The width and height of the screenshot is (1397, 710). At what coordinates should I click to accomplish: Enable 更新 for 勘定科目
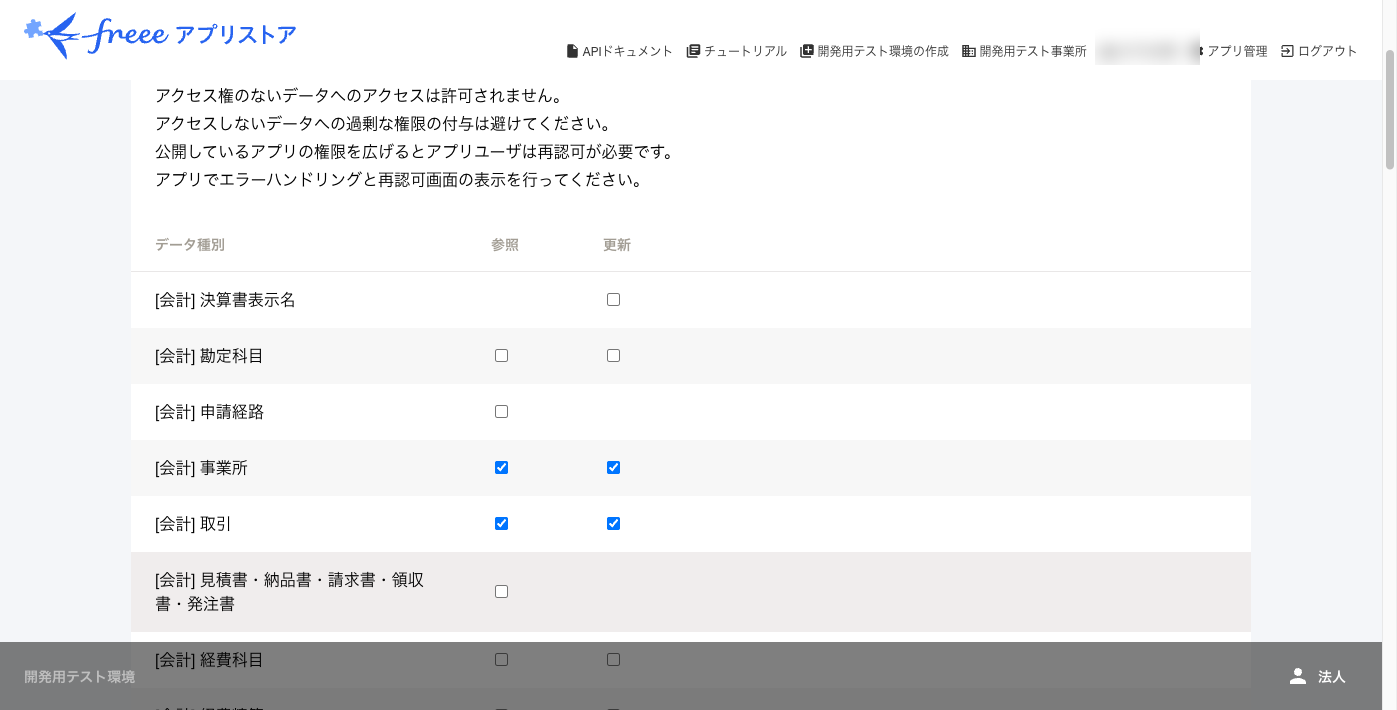613,356
